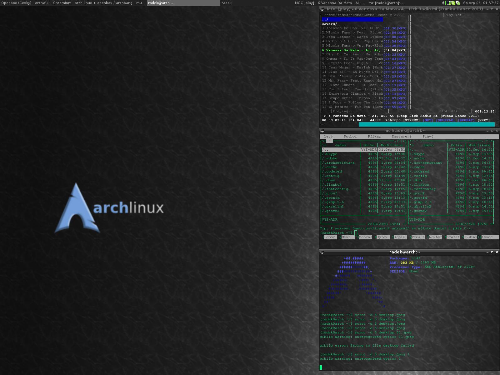This screenshot has width=500, height=375.
Task: Open the Right menu in Midnight Commander
Action: coord(428,136)
